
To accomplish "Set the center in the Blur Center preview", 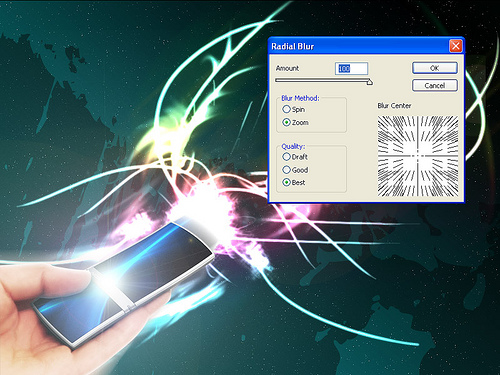I will coord(418,156).
